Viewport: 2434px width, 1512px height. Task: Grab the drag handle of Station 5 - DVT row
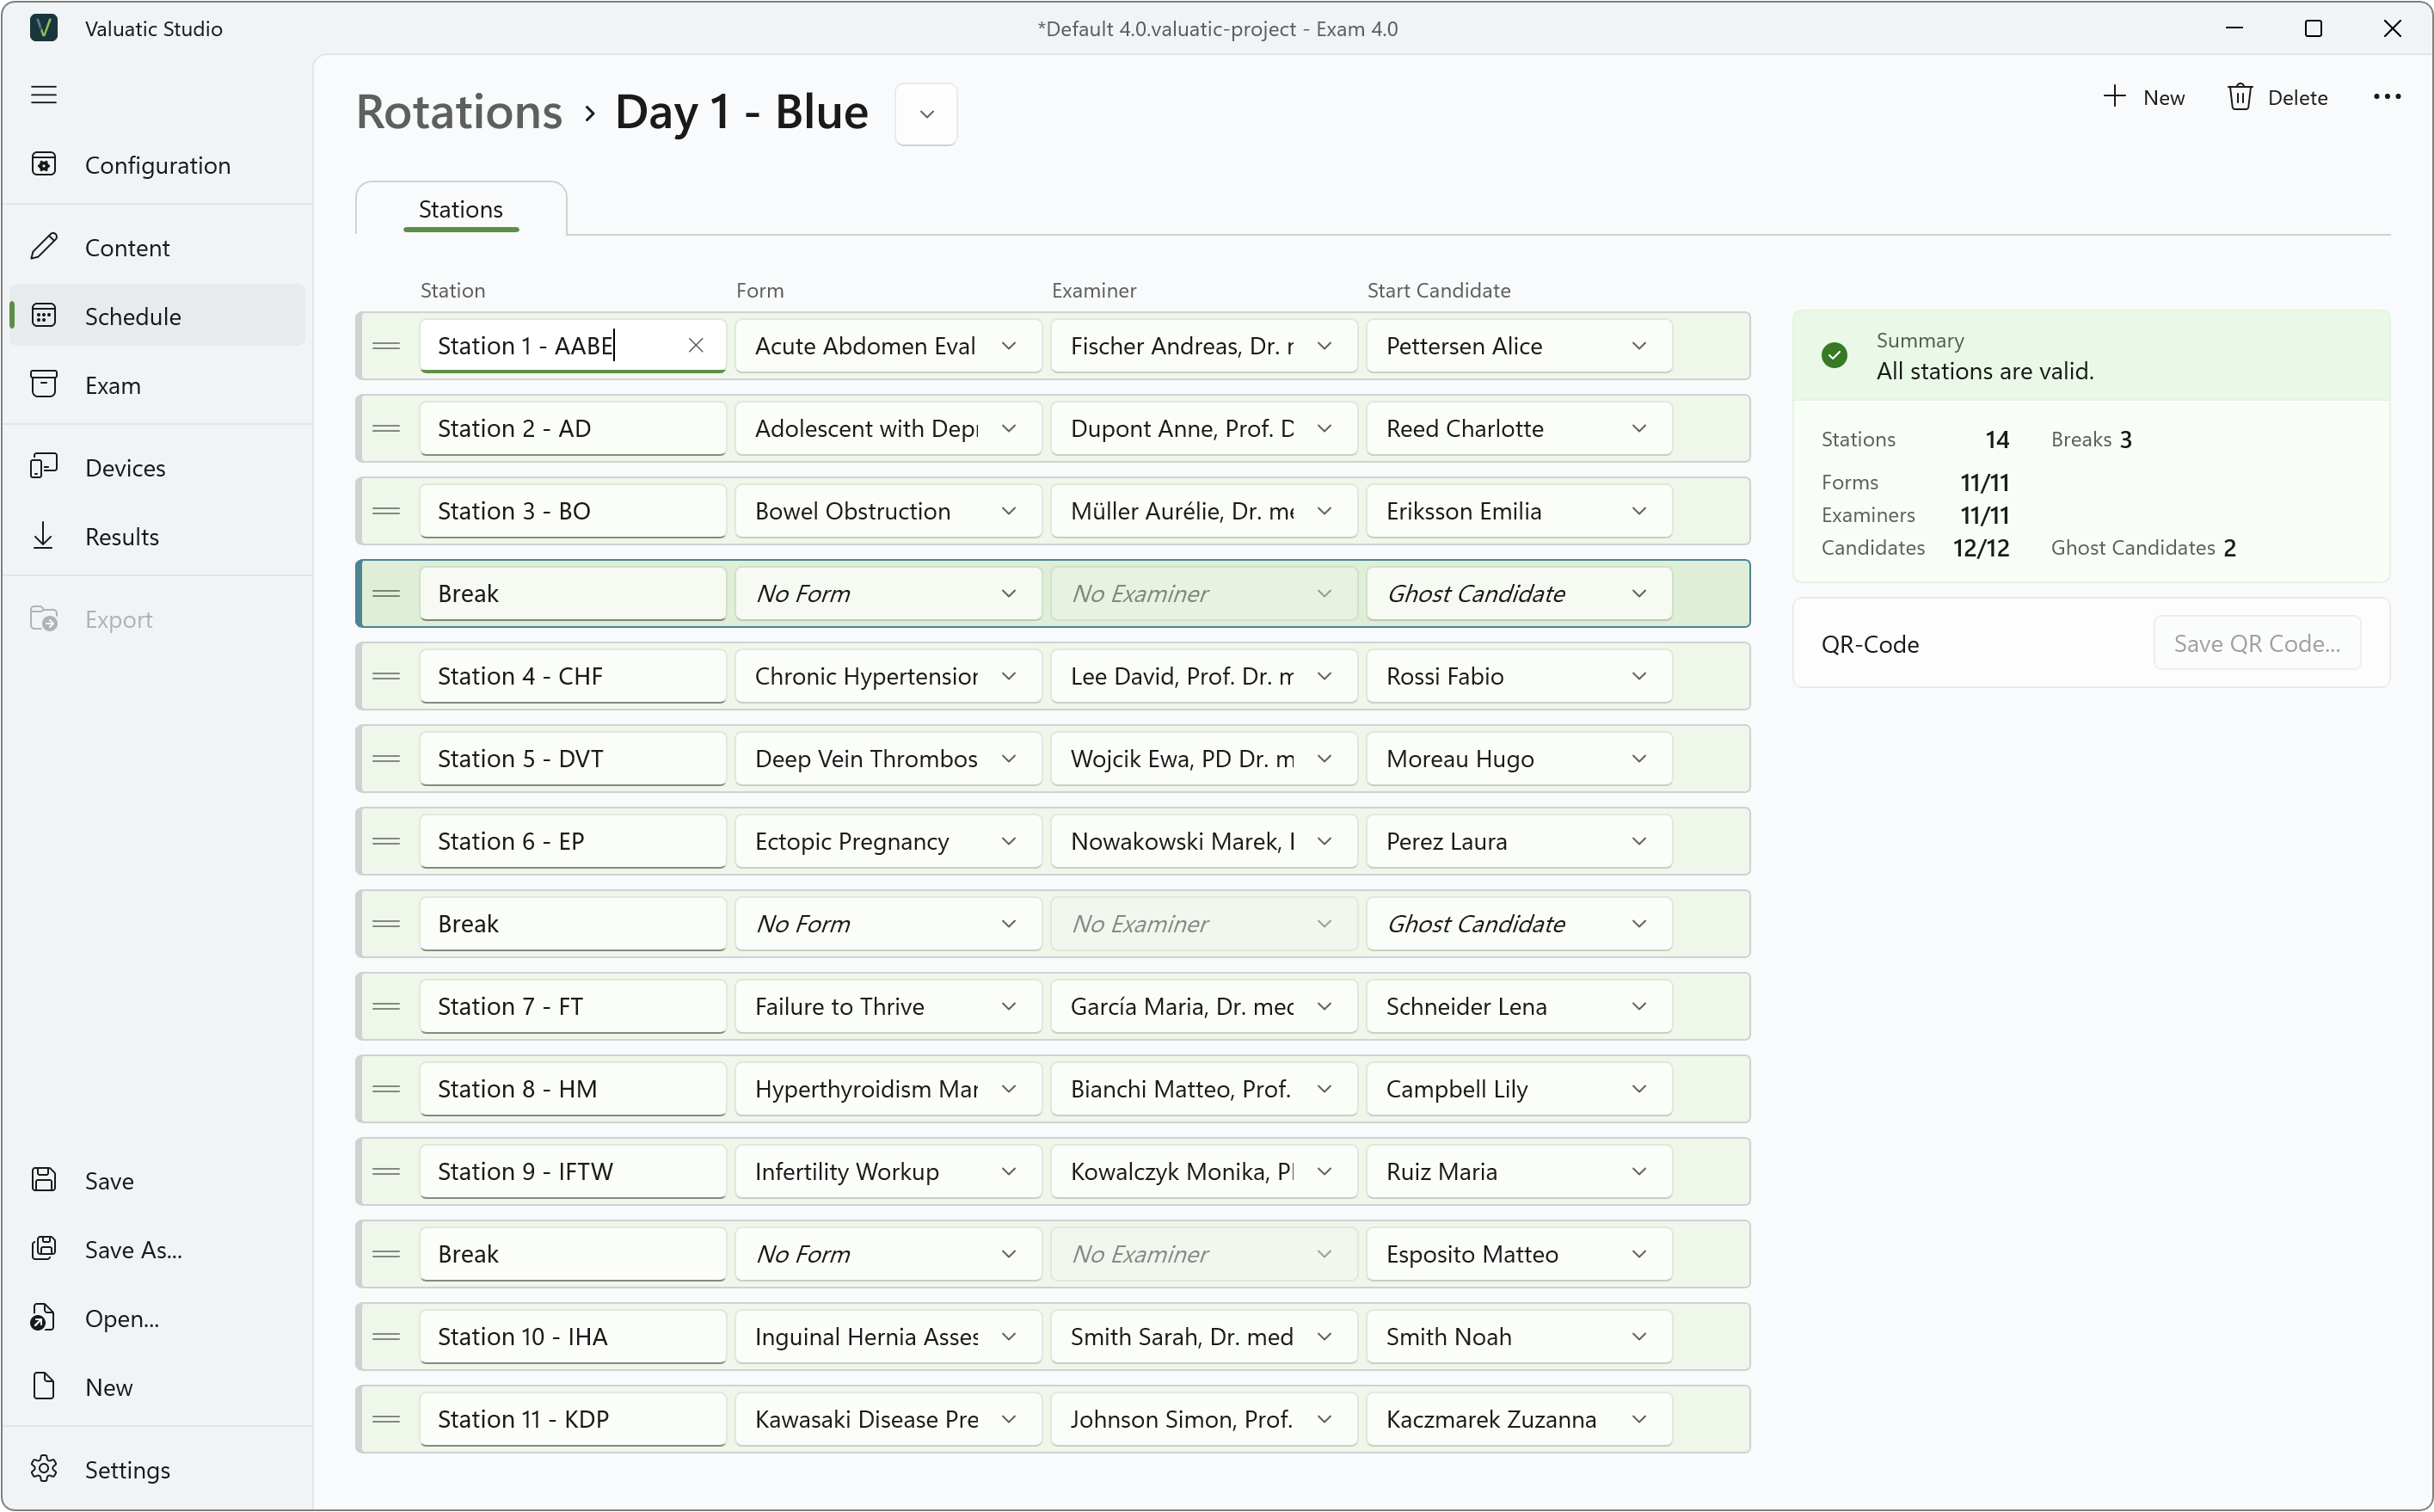point(386,758)
